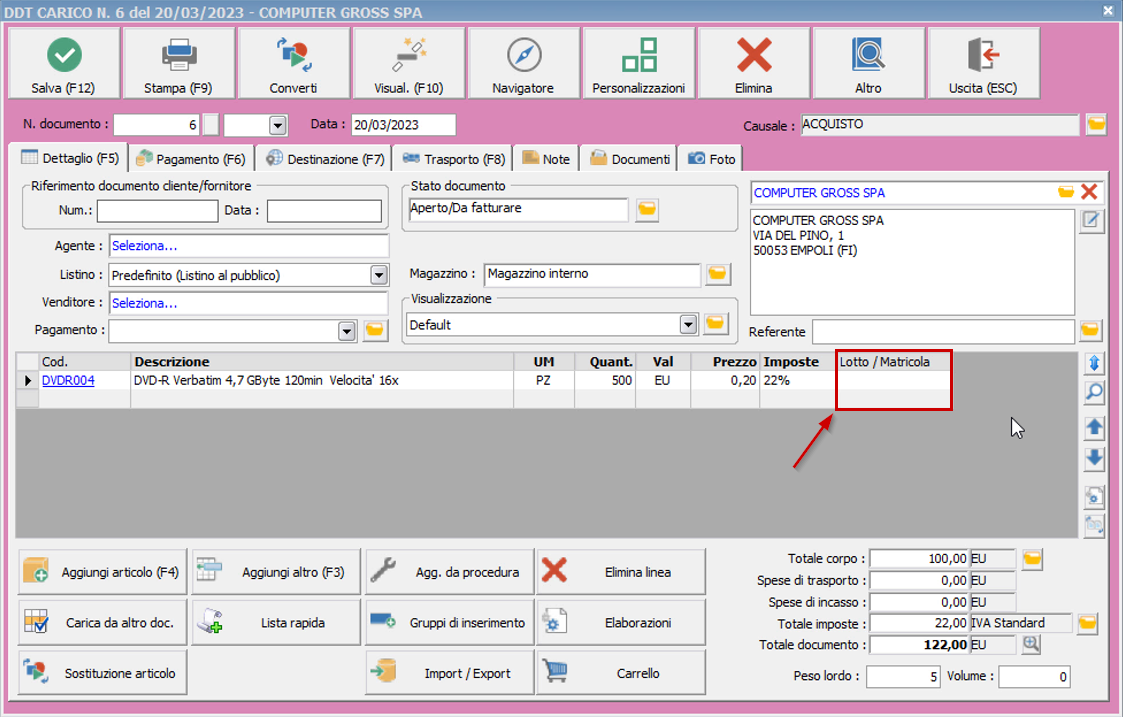1123x717 pixels.
Task: Click the Peso lordo field
Action: click(902, 676)
